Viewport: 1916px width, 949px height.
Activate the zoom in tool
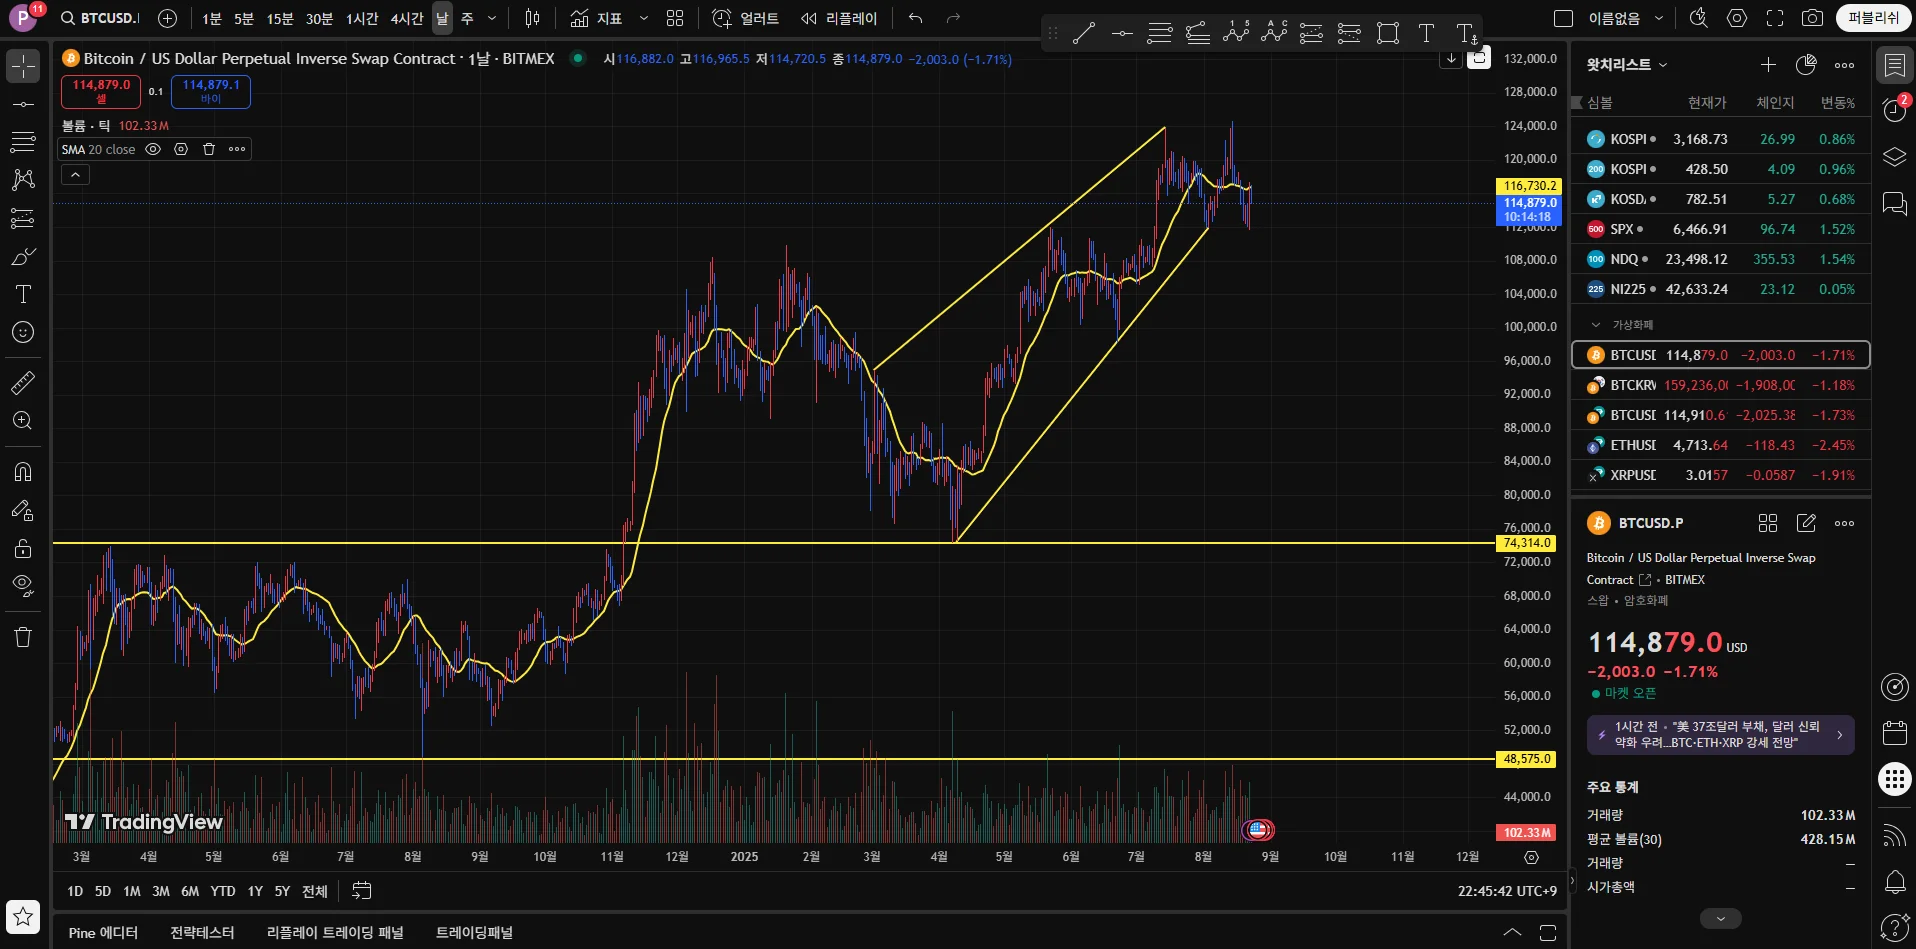[x=23, y=421]
